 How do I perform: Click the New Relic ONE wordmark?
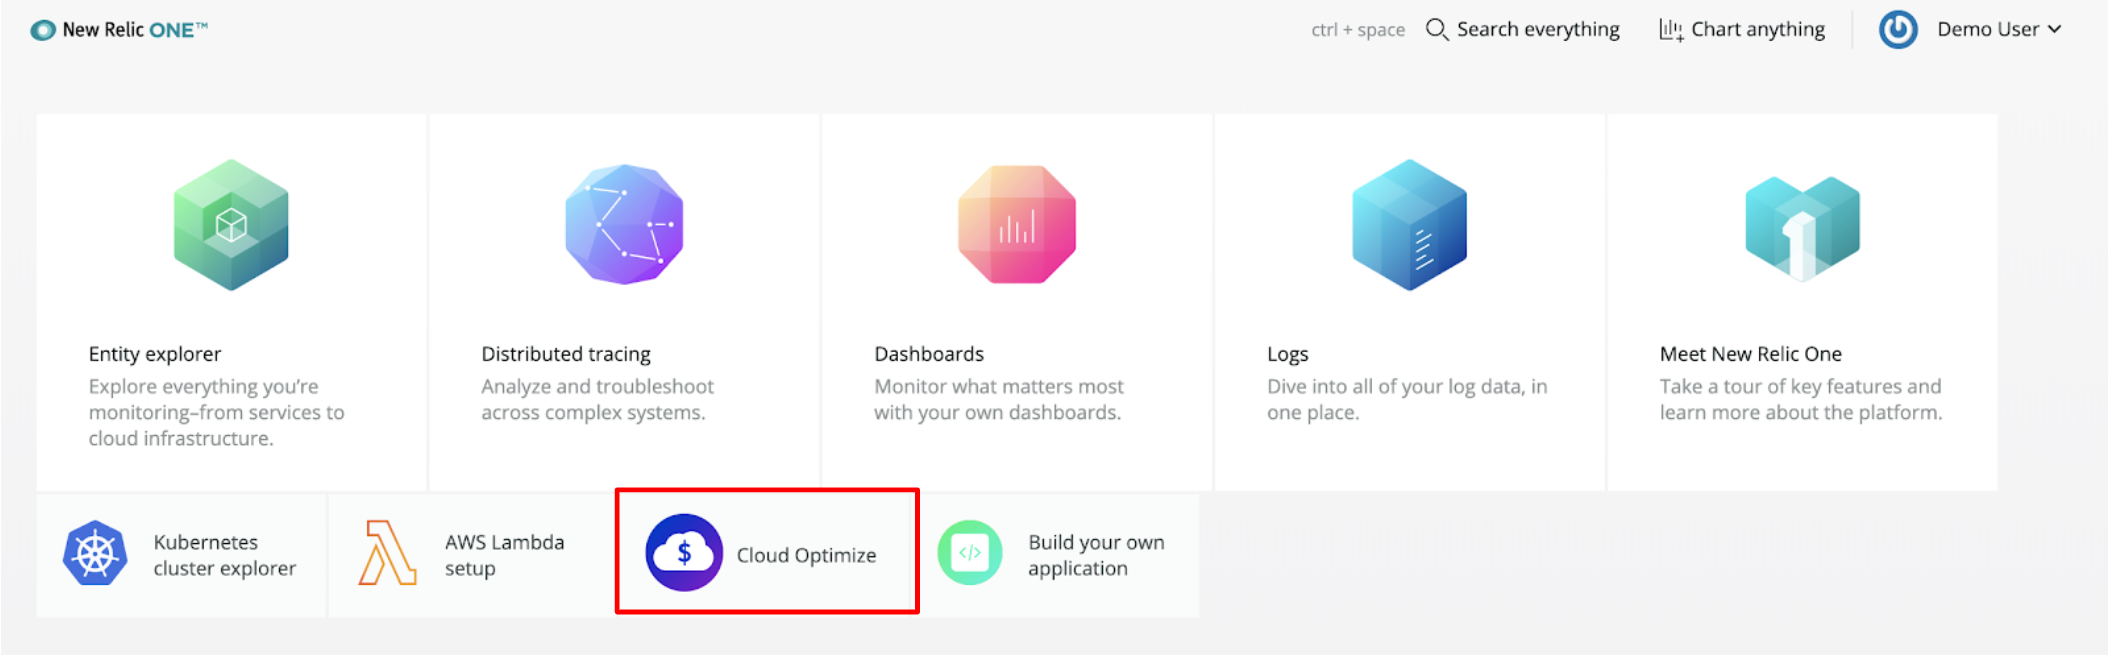(x=135, y=30)
